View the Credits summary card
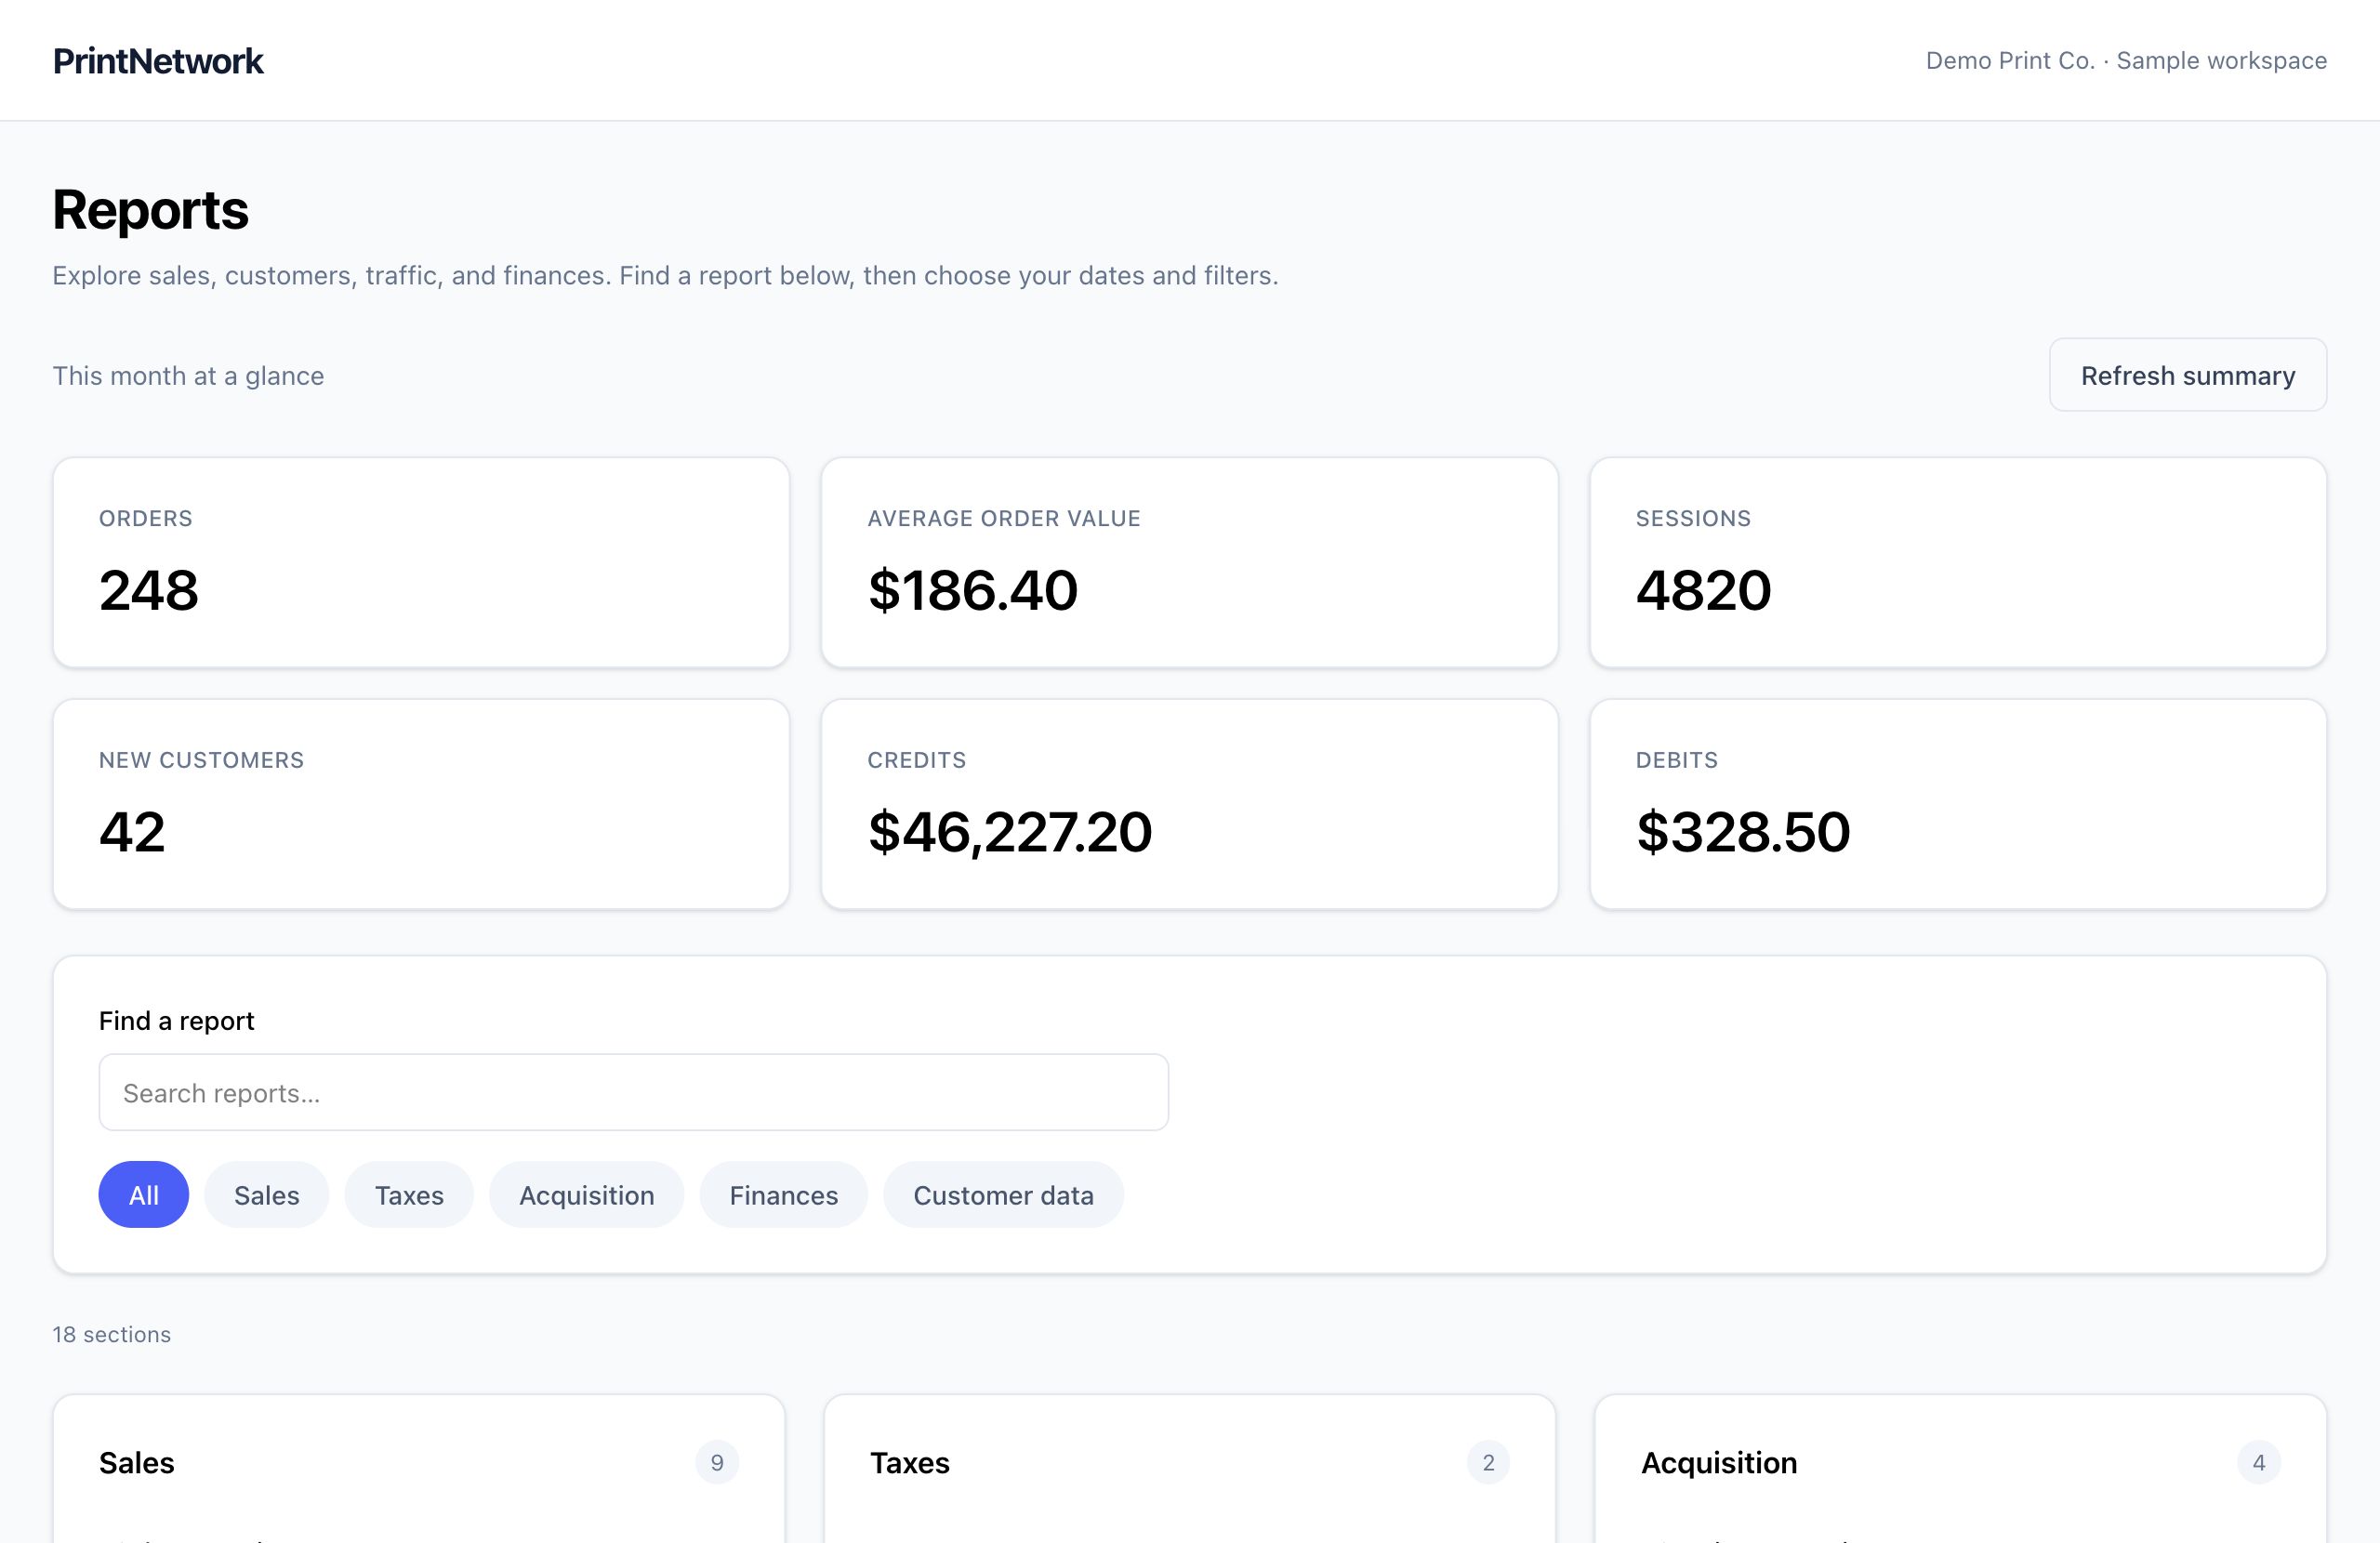Screen dimensions: 2380x1543 (x=1189, y=804)
